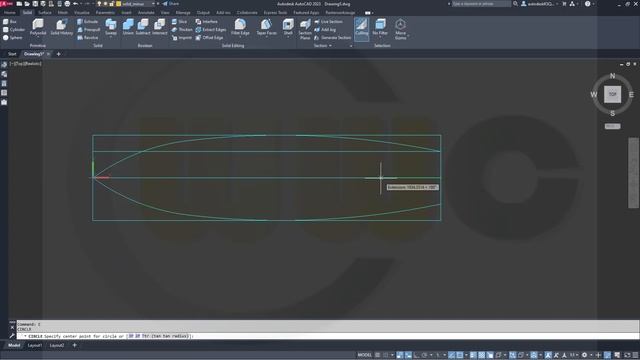Screen dimensions: 640x360
Task: Toggle the Ortho mode status button
Action: (x=416, y=355)
